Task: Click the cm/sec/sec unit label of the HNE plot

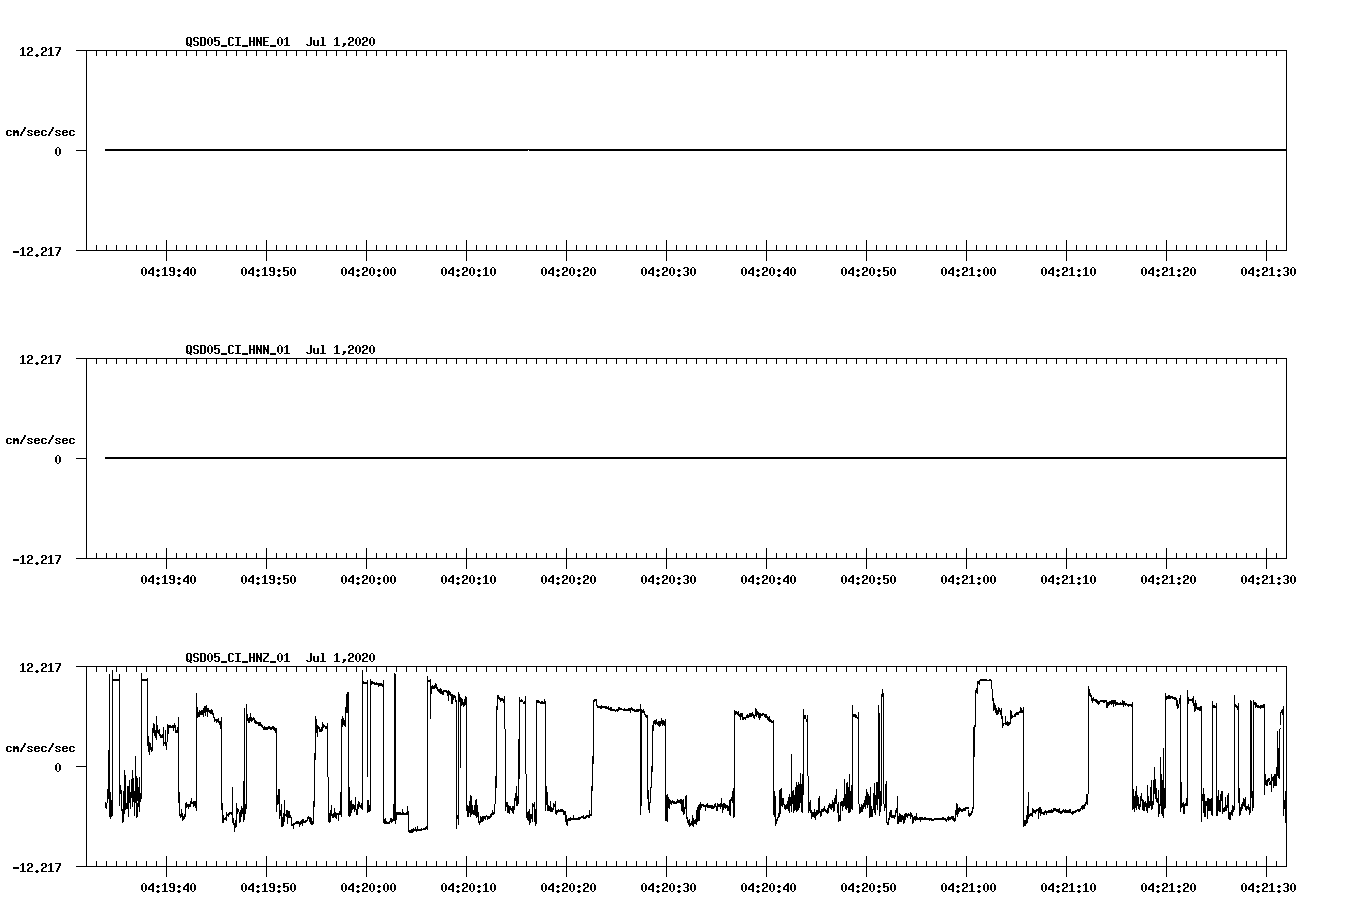Action: pos(40,132)
